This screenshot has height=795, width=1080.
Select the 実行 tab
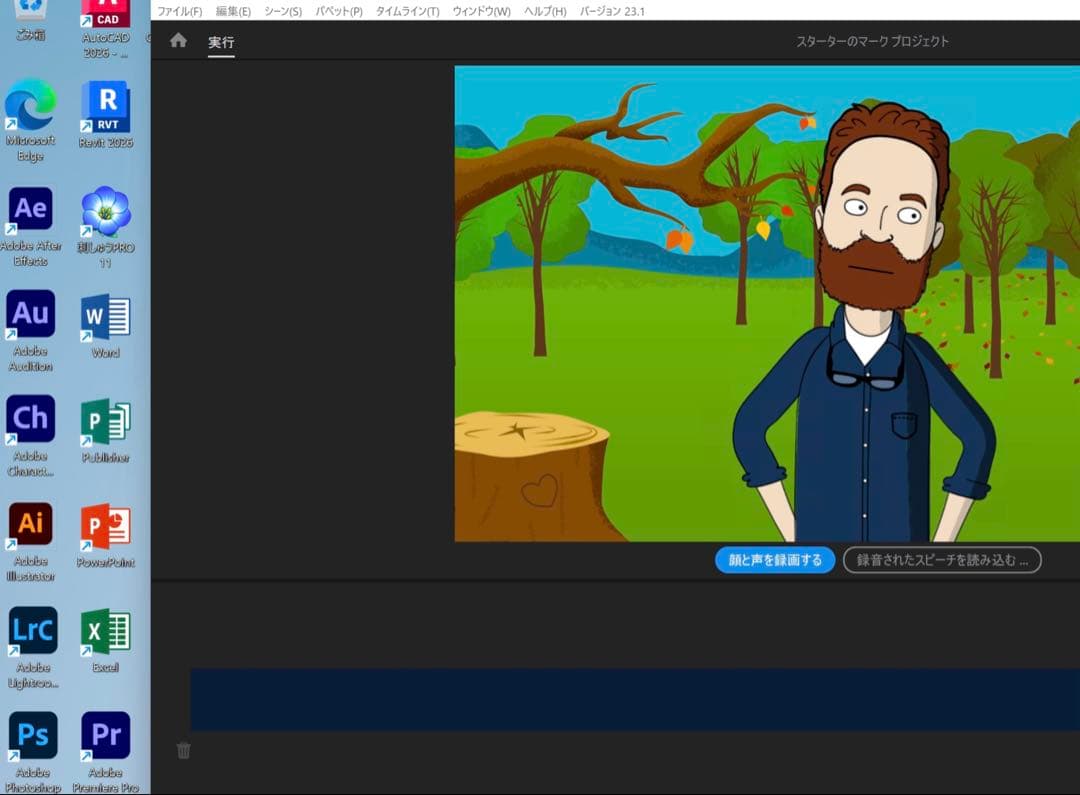[x=221, y=43]
